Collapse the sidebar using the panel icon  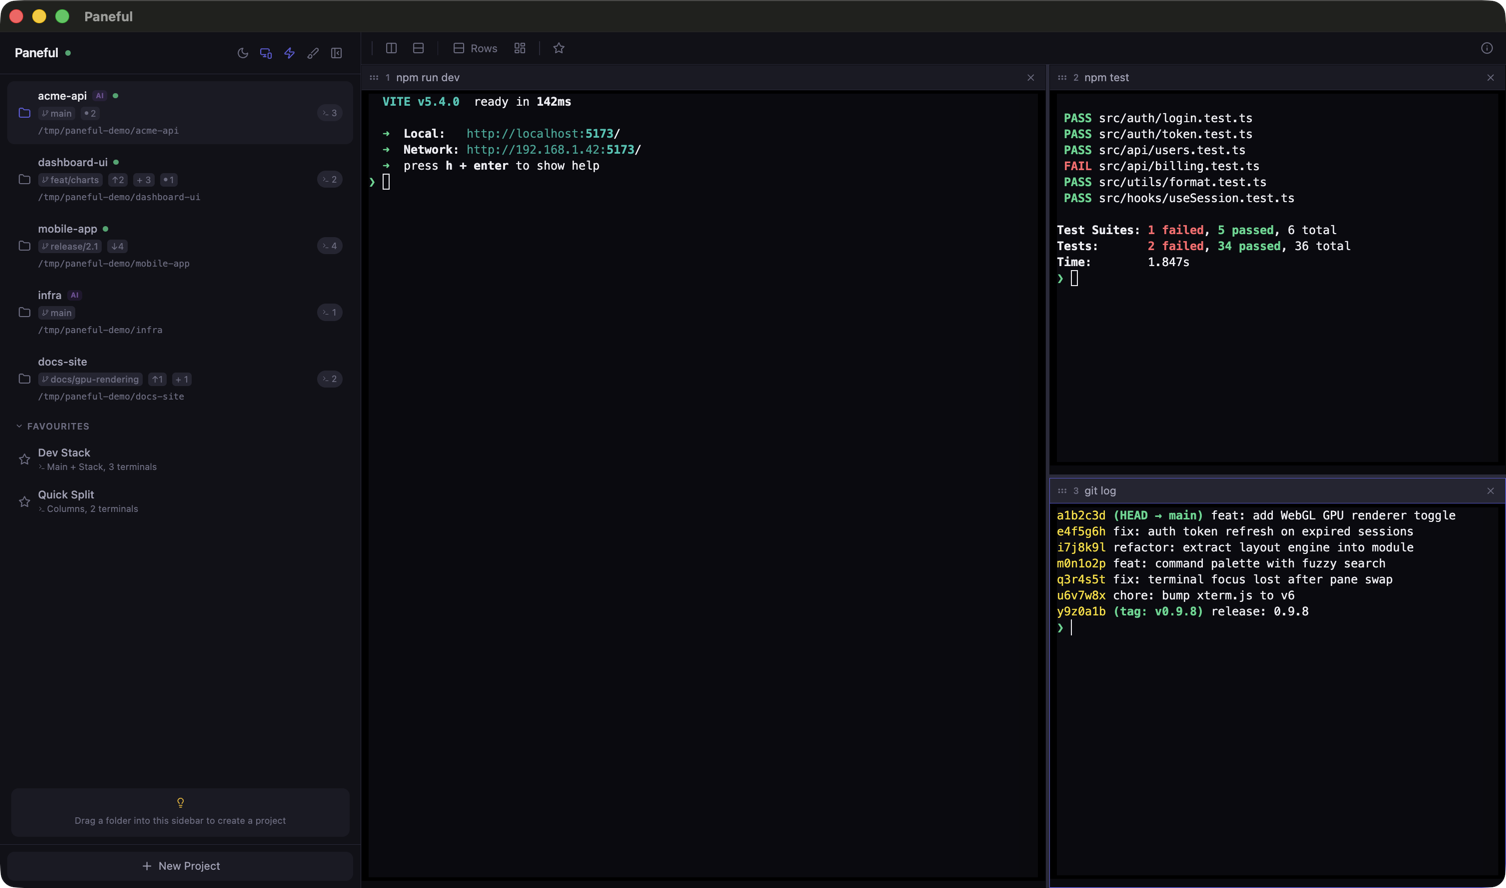(x=337, y=52)
